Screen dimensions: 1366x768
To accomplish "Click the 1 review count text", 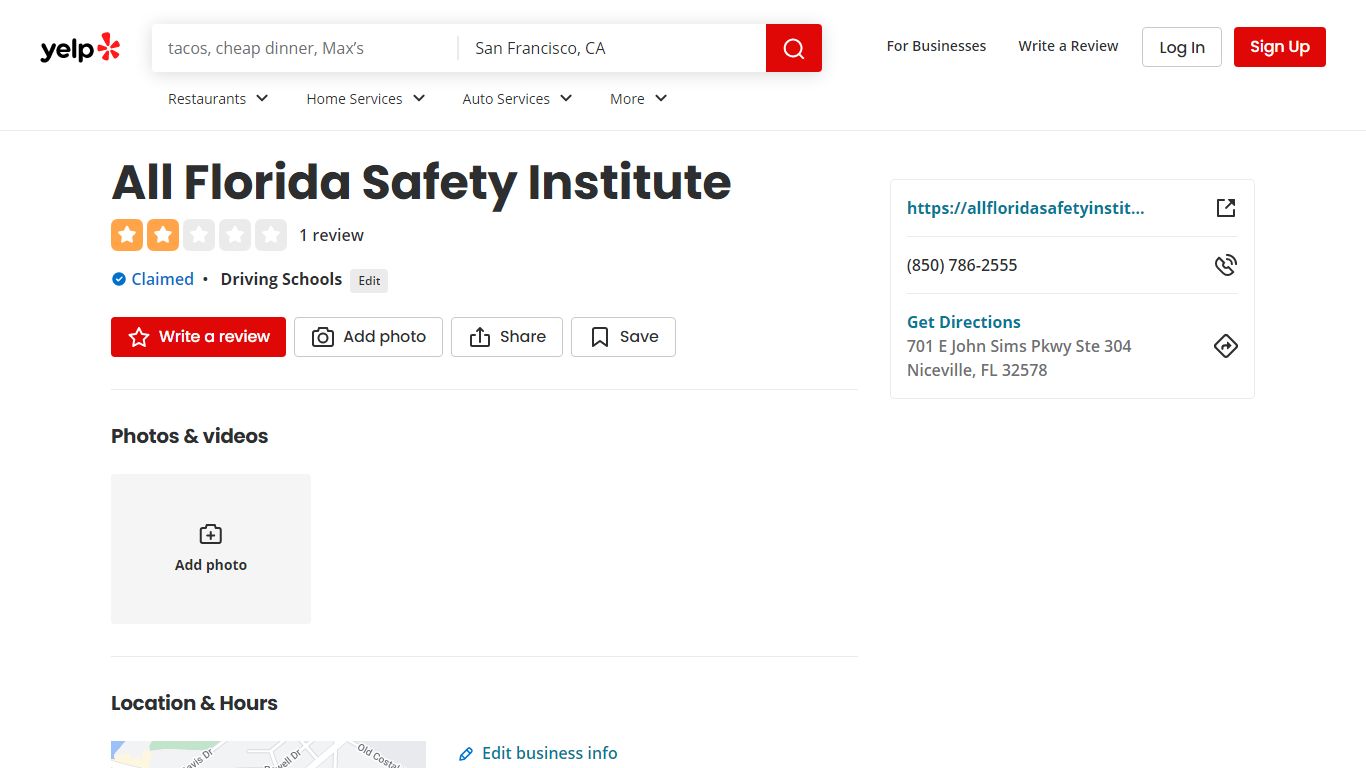I will tap(331, 235).
